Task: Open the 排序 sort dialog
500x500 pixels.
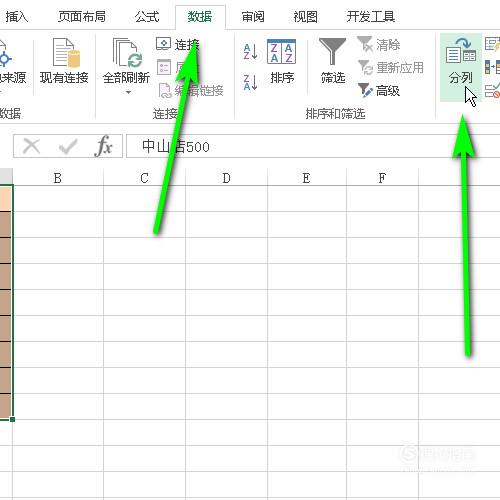Action: click(x=282, y=62)
